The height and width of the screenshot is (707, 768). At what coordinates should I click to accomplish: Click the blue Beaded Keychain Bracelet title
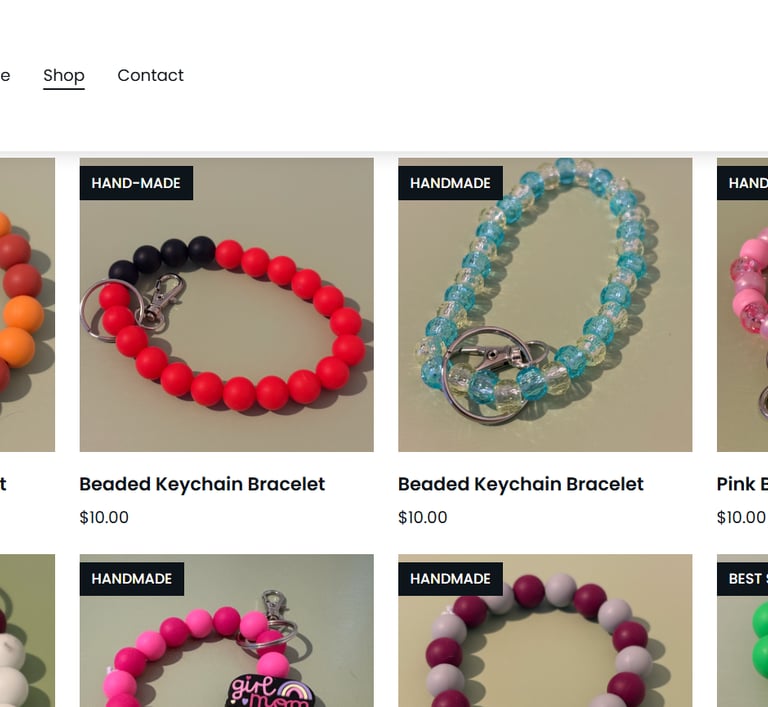pos(521,484)
